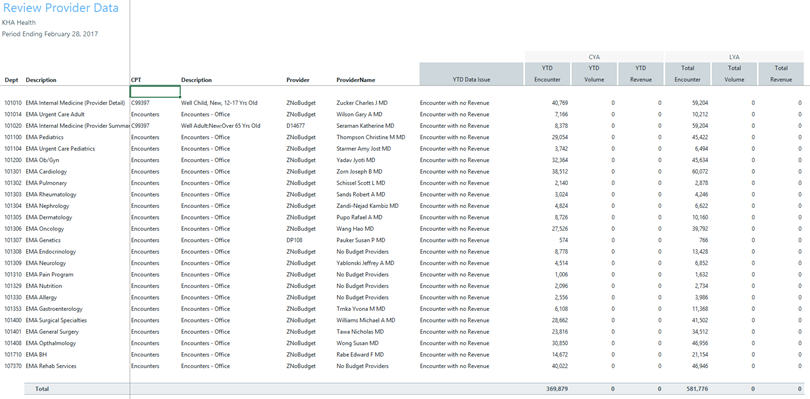Click the CPT column header
The image size is (810, 399).
[x=135, y=80]
